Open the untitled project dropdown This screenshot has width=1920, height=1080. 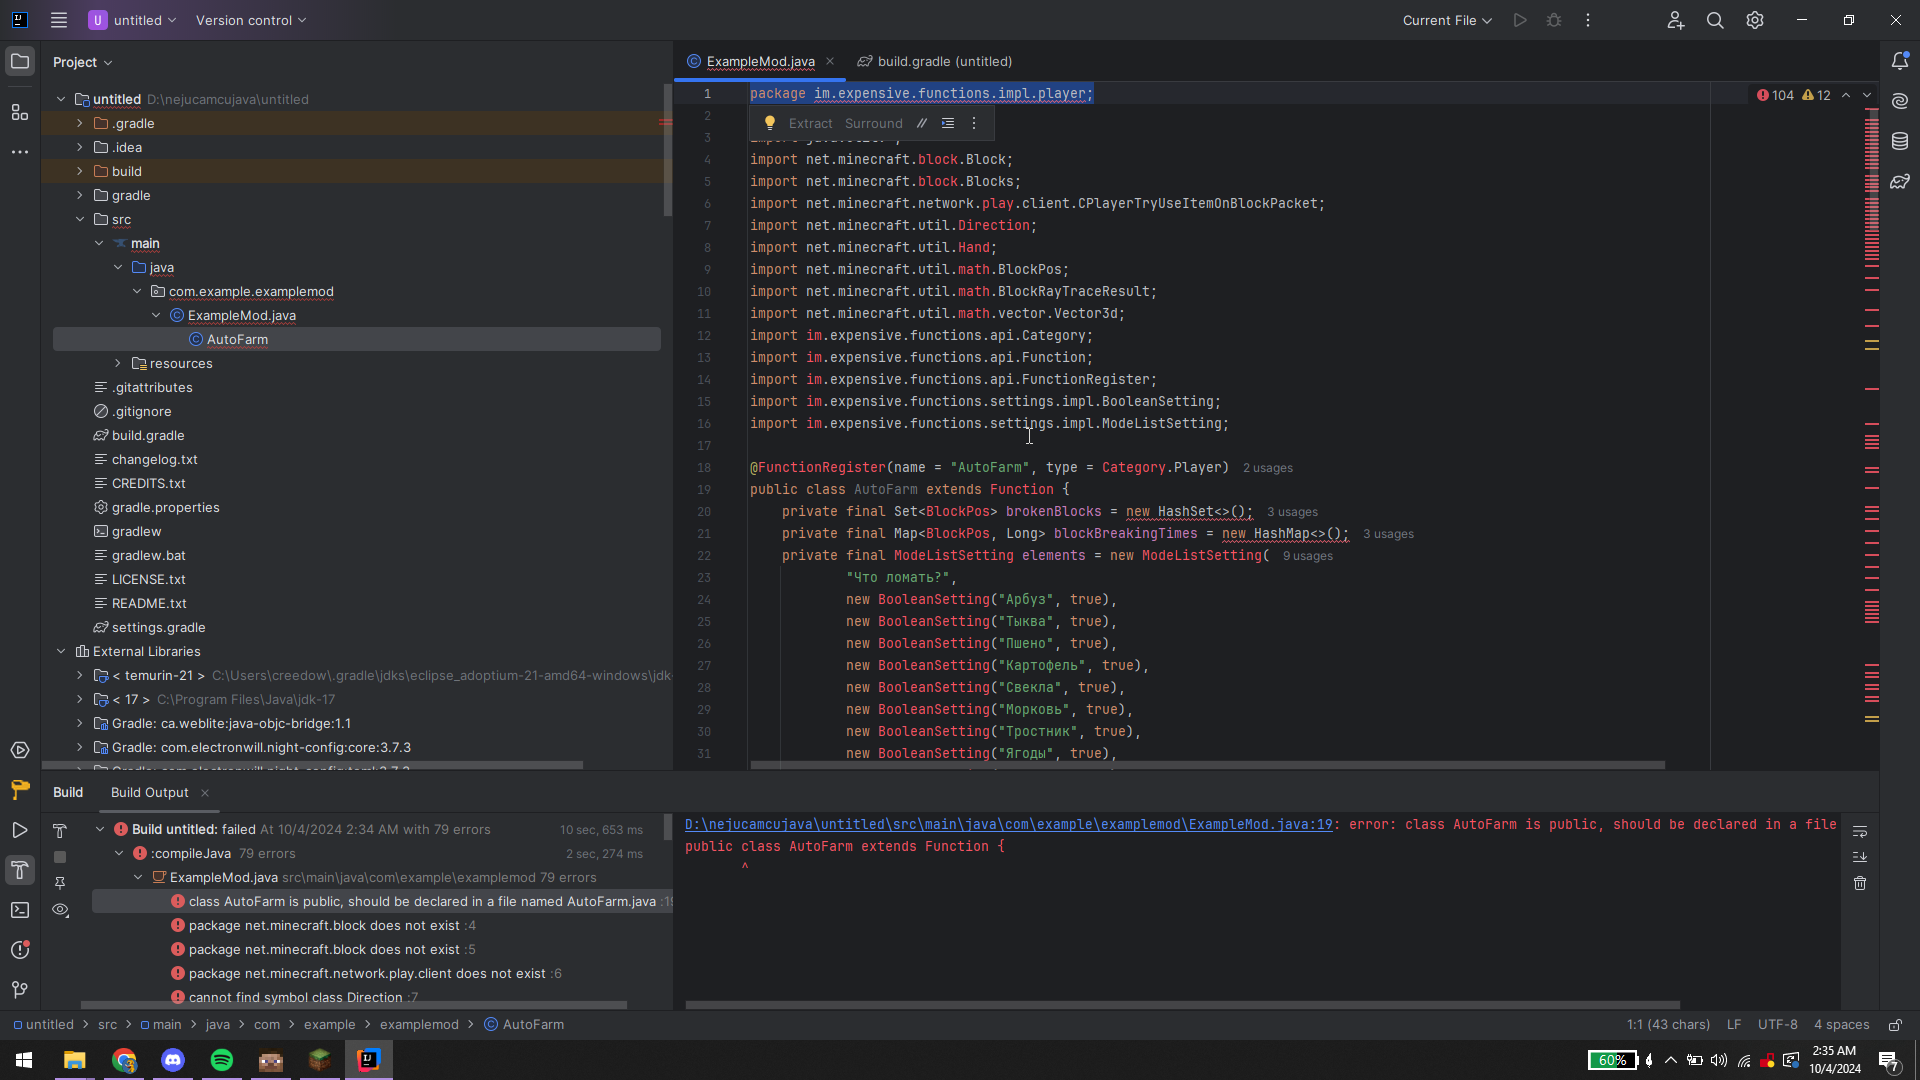point(133,20)
